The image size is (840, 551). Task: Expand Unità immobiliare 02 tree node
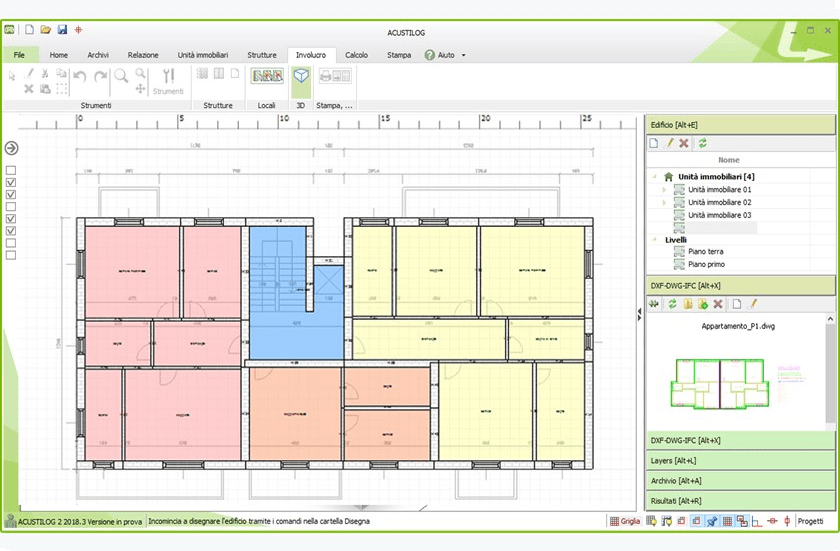click(x=663, y=203)
